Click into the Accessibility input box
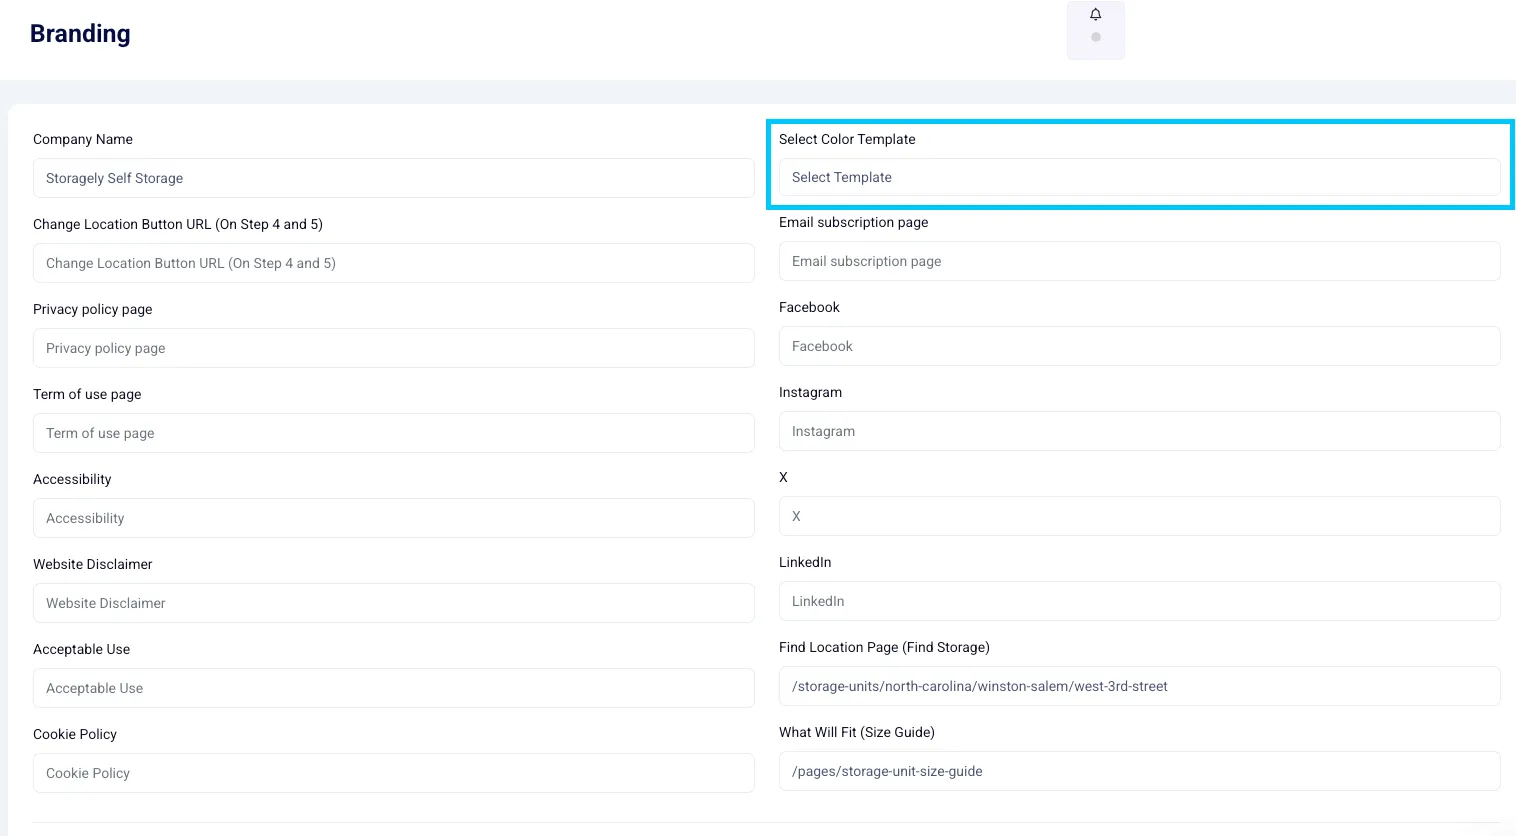Screen dimensions: 1516x836 [394, 518]
